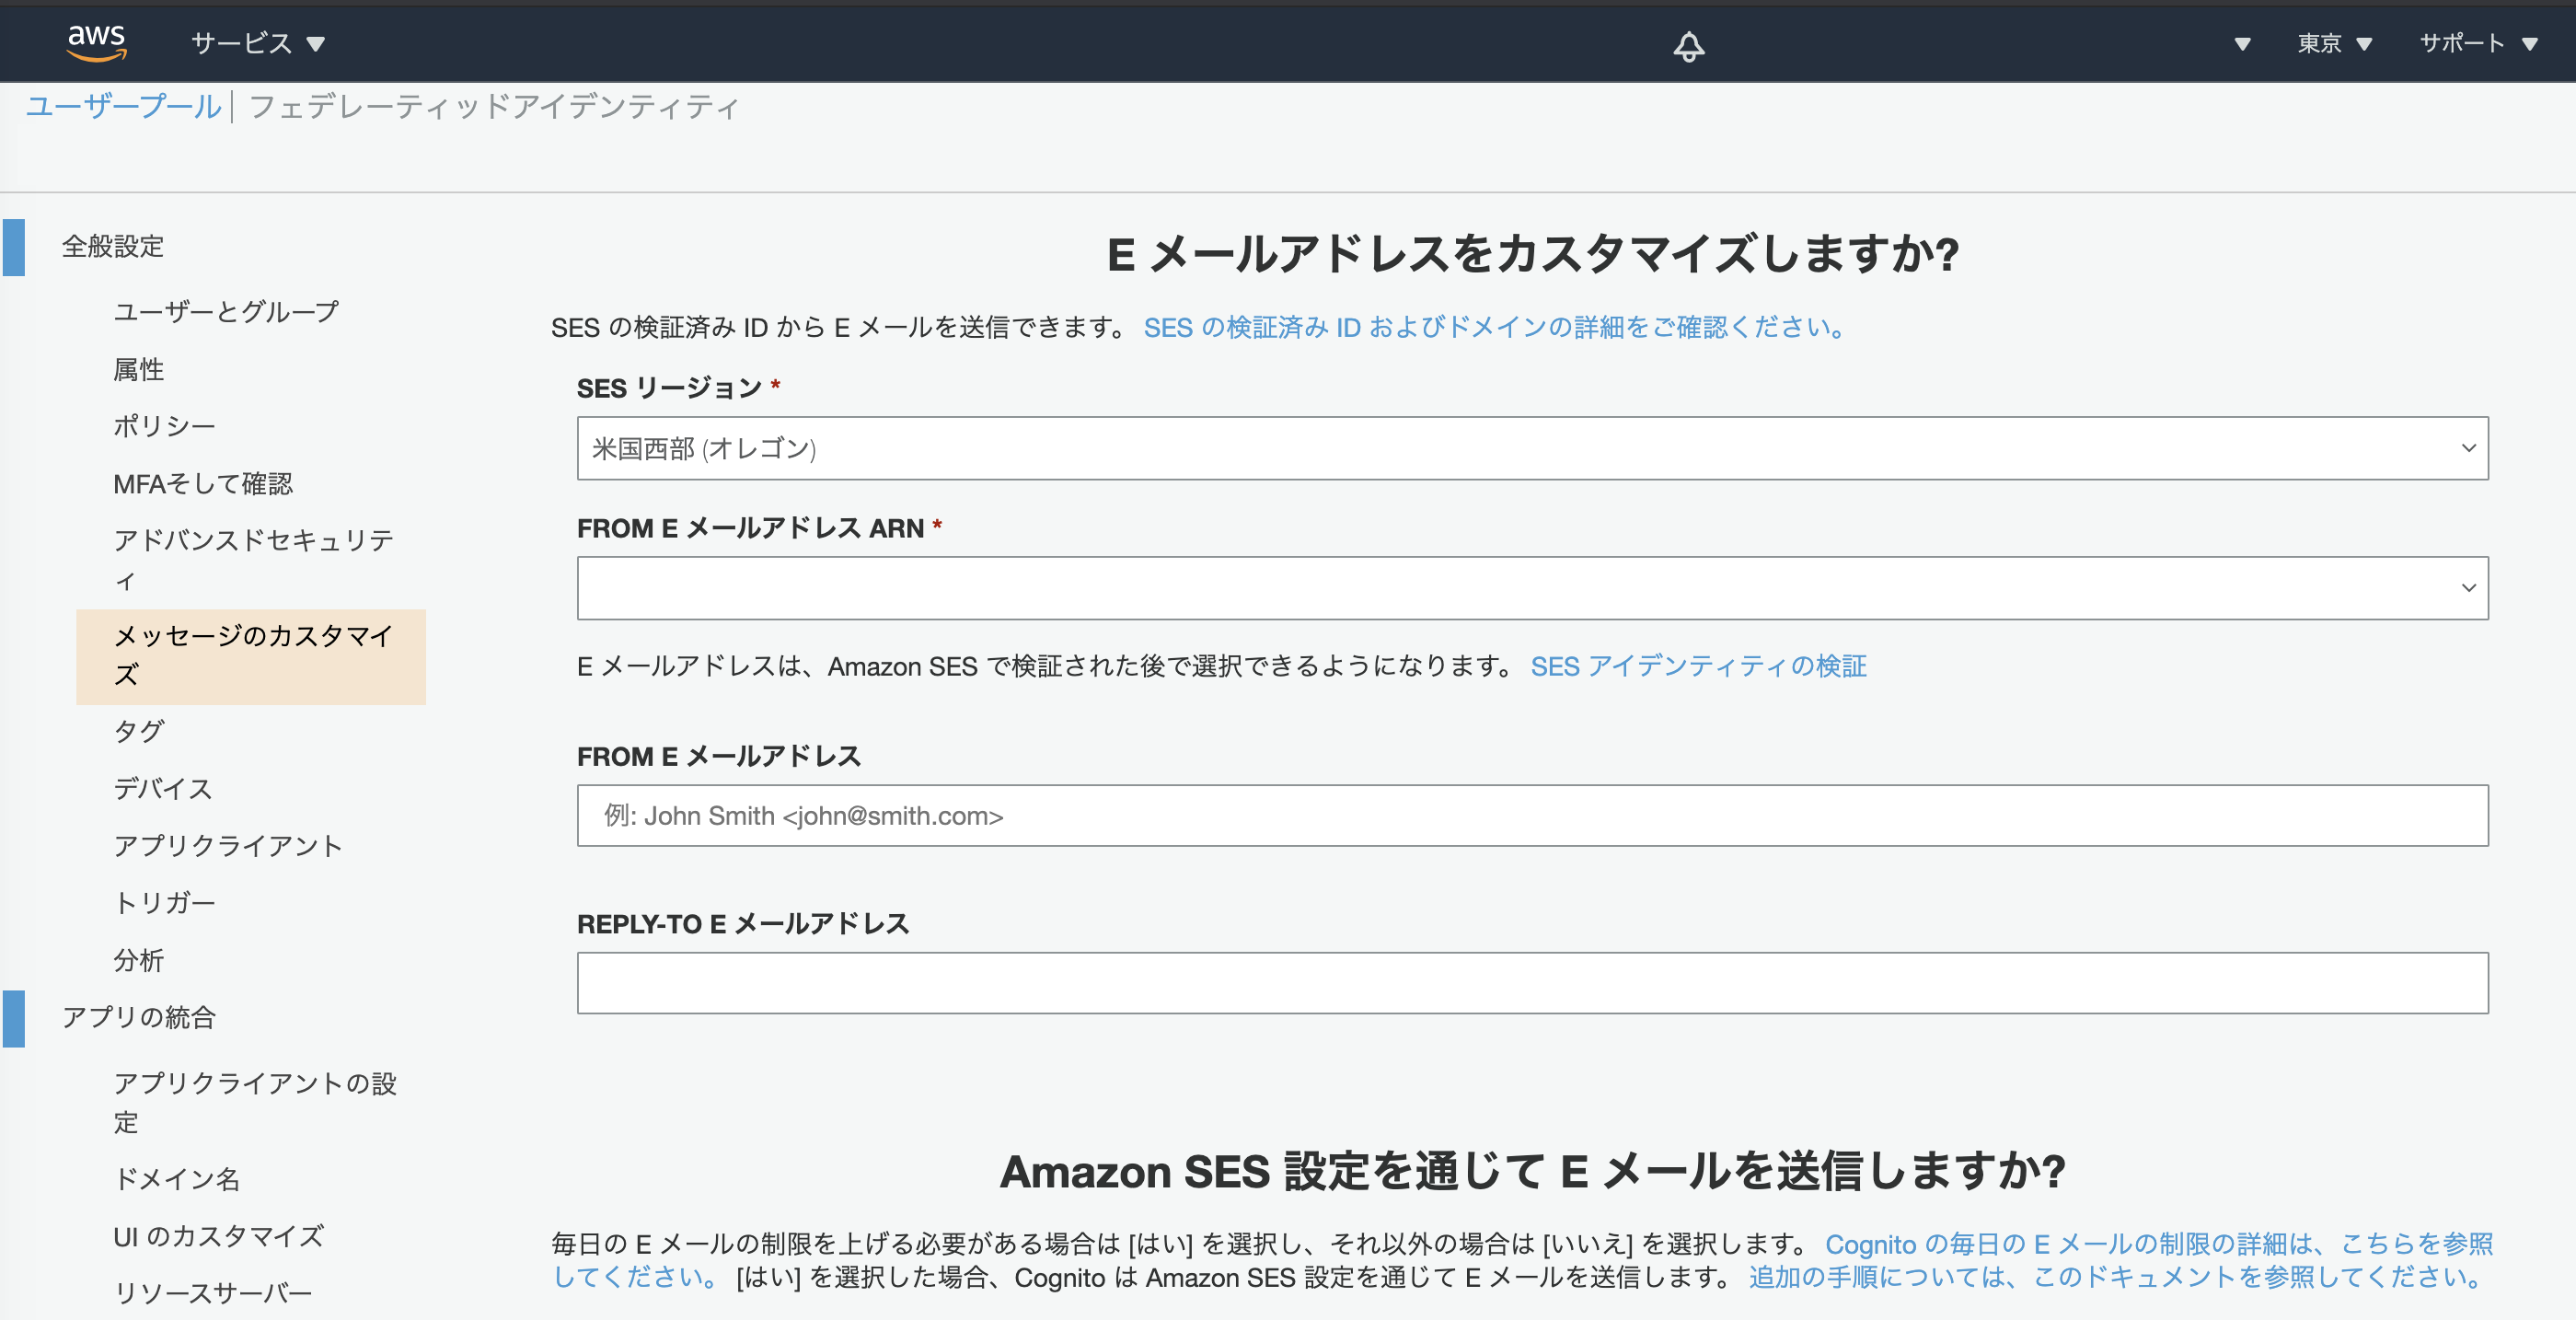Open ドメイン名 sidebar item
Screen dimensions: 2576x1320
coord(176,1179)
